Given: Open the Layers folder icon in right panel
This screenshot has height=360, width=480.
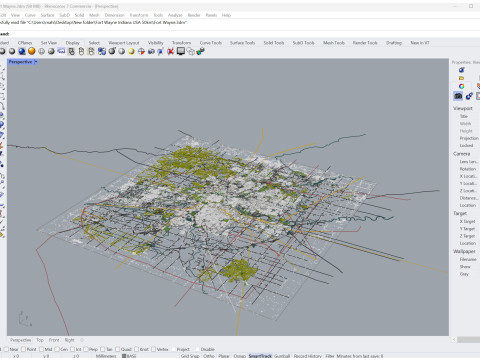Looking at the screenshot, I should click(x=461, y=78).
